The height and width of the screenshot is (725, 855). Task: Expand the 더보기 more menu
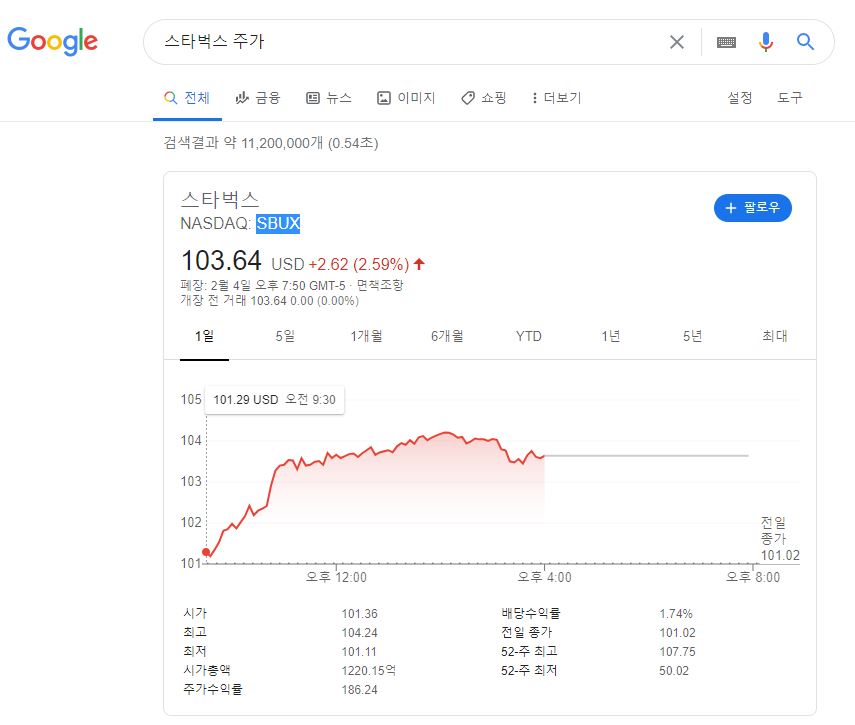(x=557, y=98)
